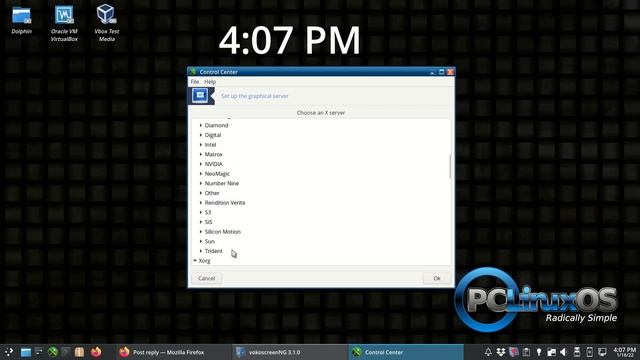Expand the Number Nine node
This screenshot has height=360, width=640.
click(200, 183)
